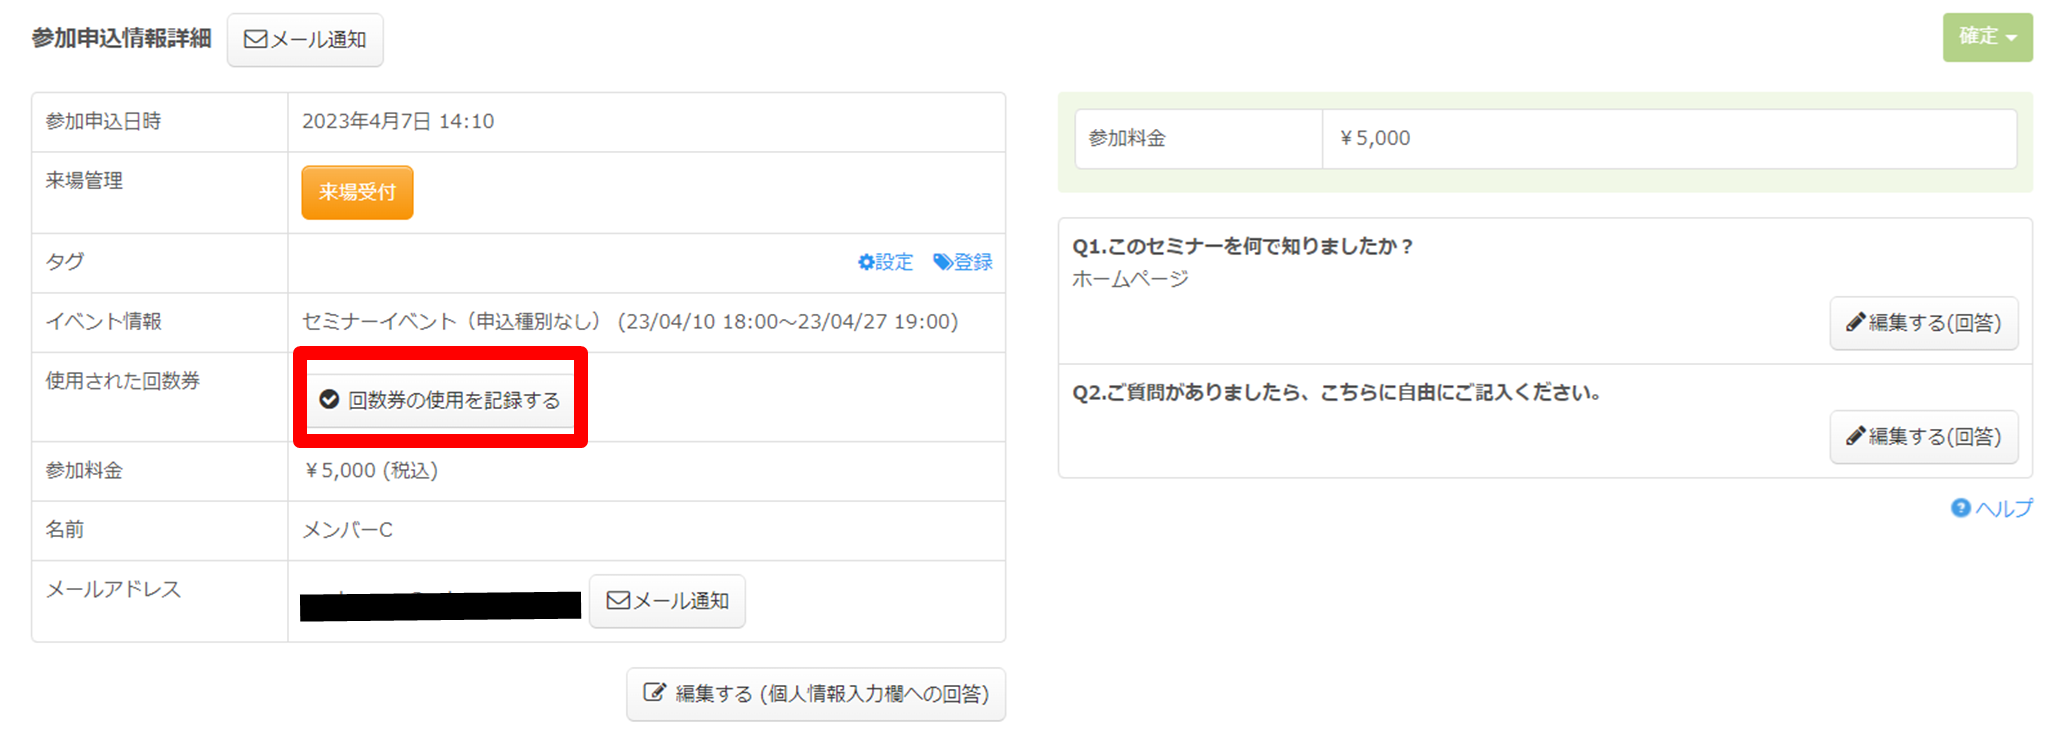Click the tag icon beside 登録
Viewport: 2068px width, 741px height.
tap(942, 262)
